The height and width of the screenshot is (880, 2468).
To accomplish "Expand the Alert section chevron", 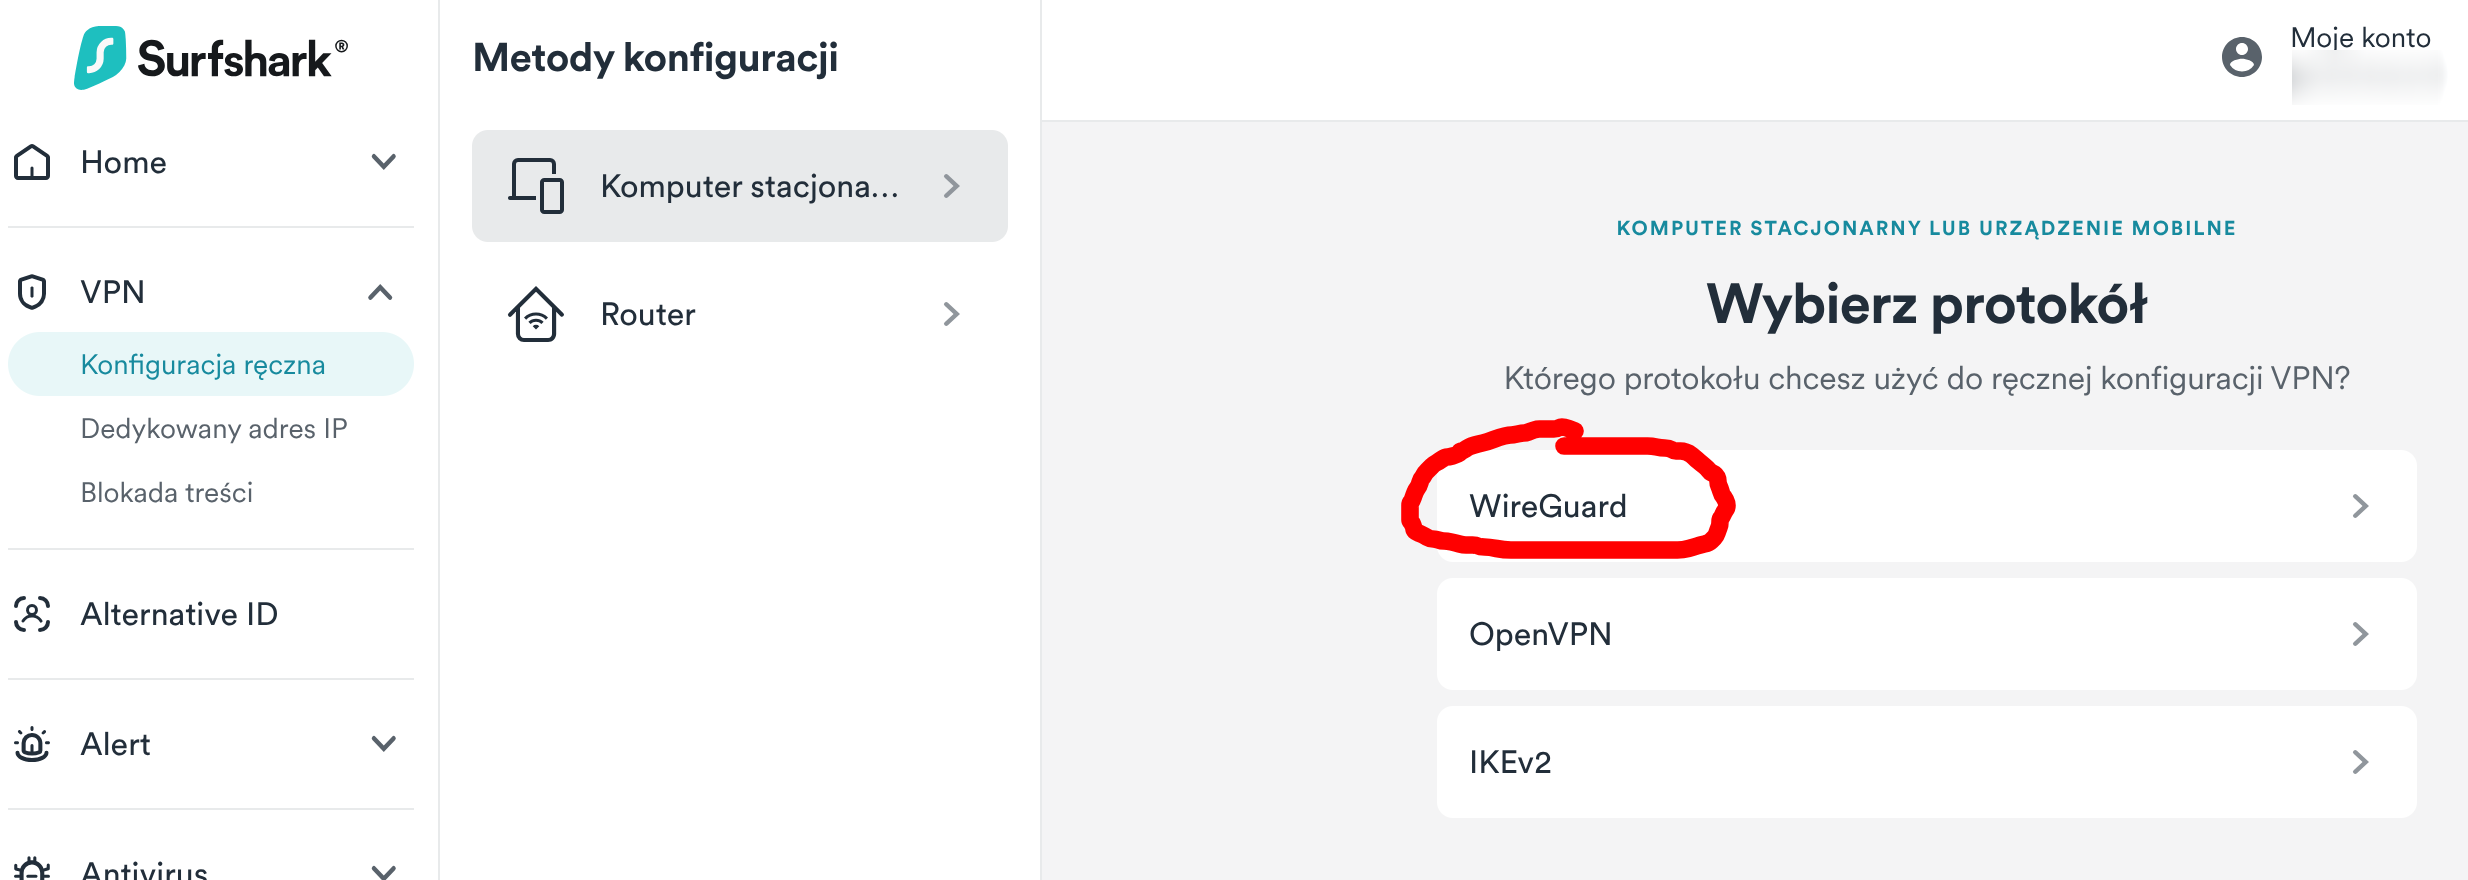I will pyautogui.click(x=383, y=744).
